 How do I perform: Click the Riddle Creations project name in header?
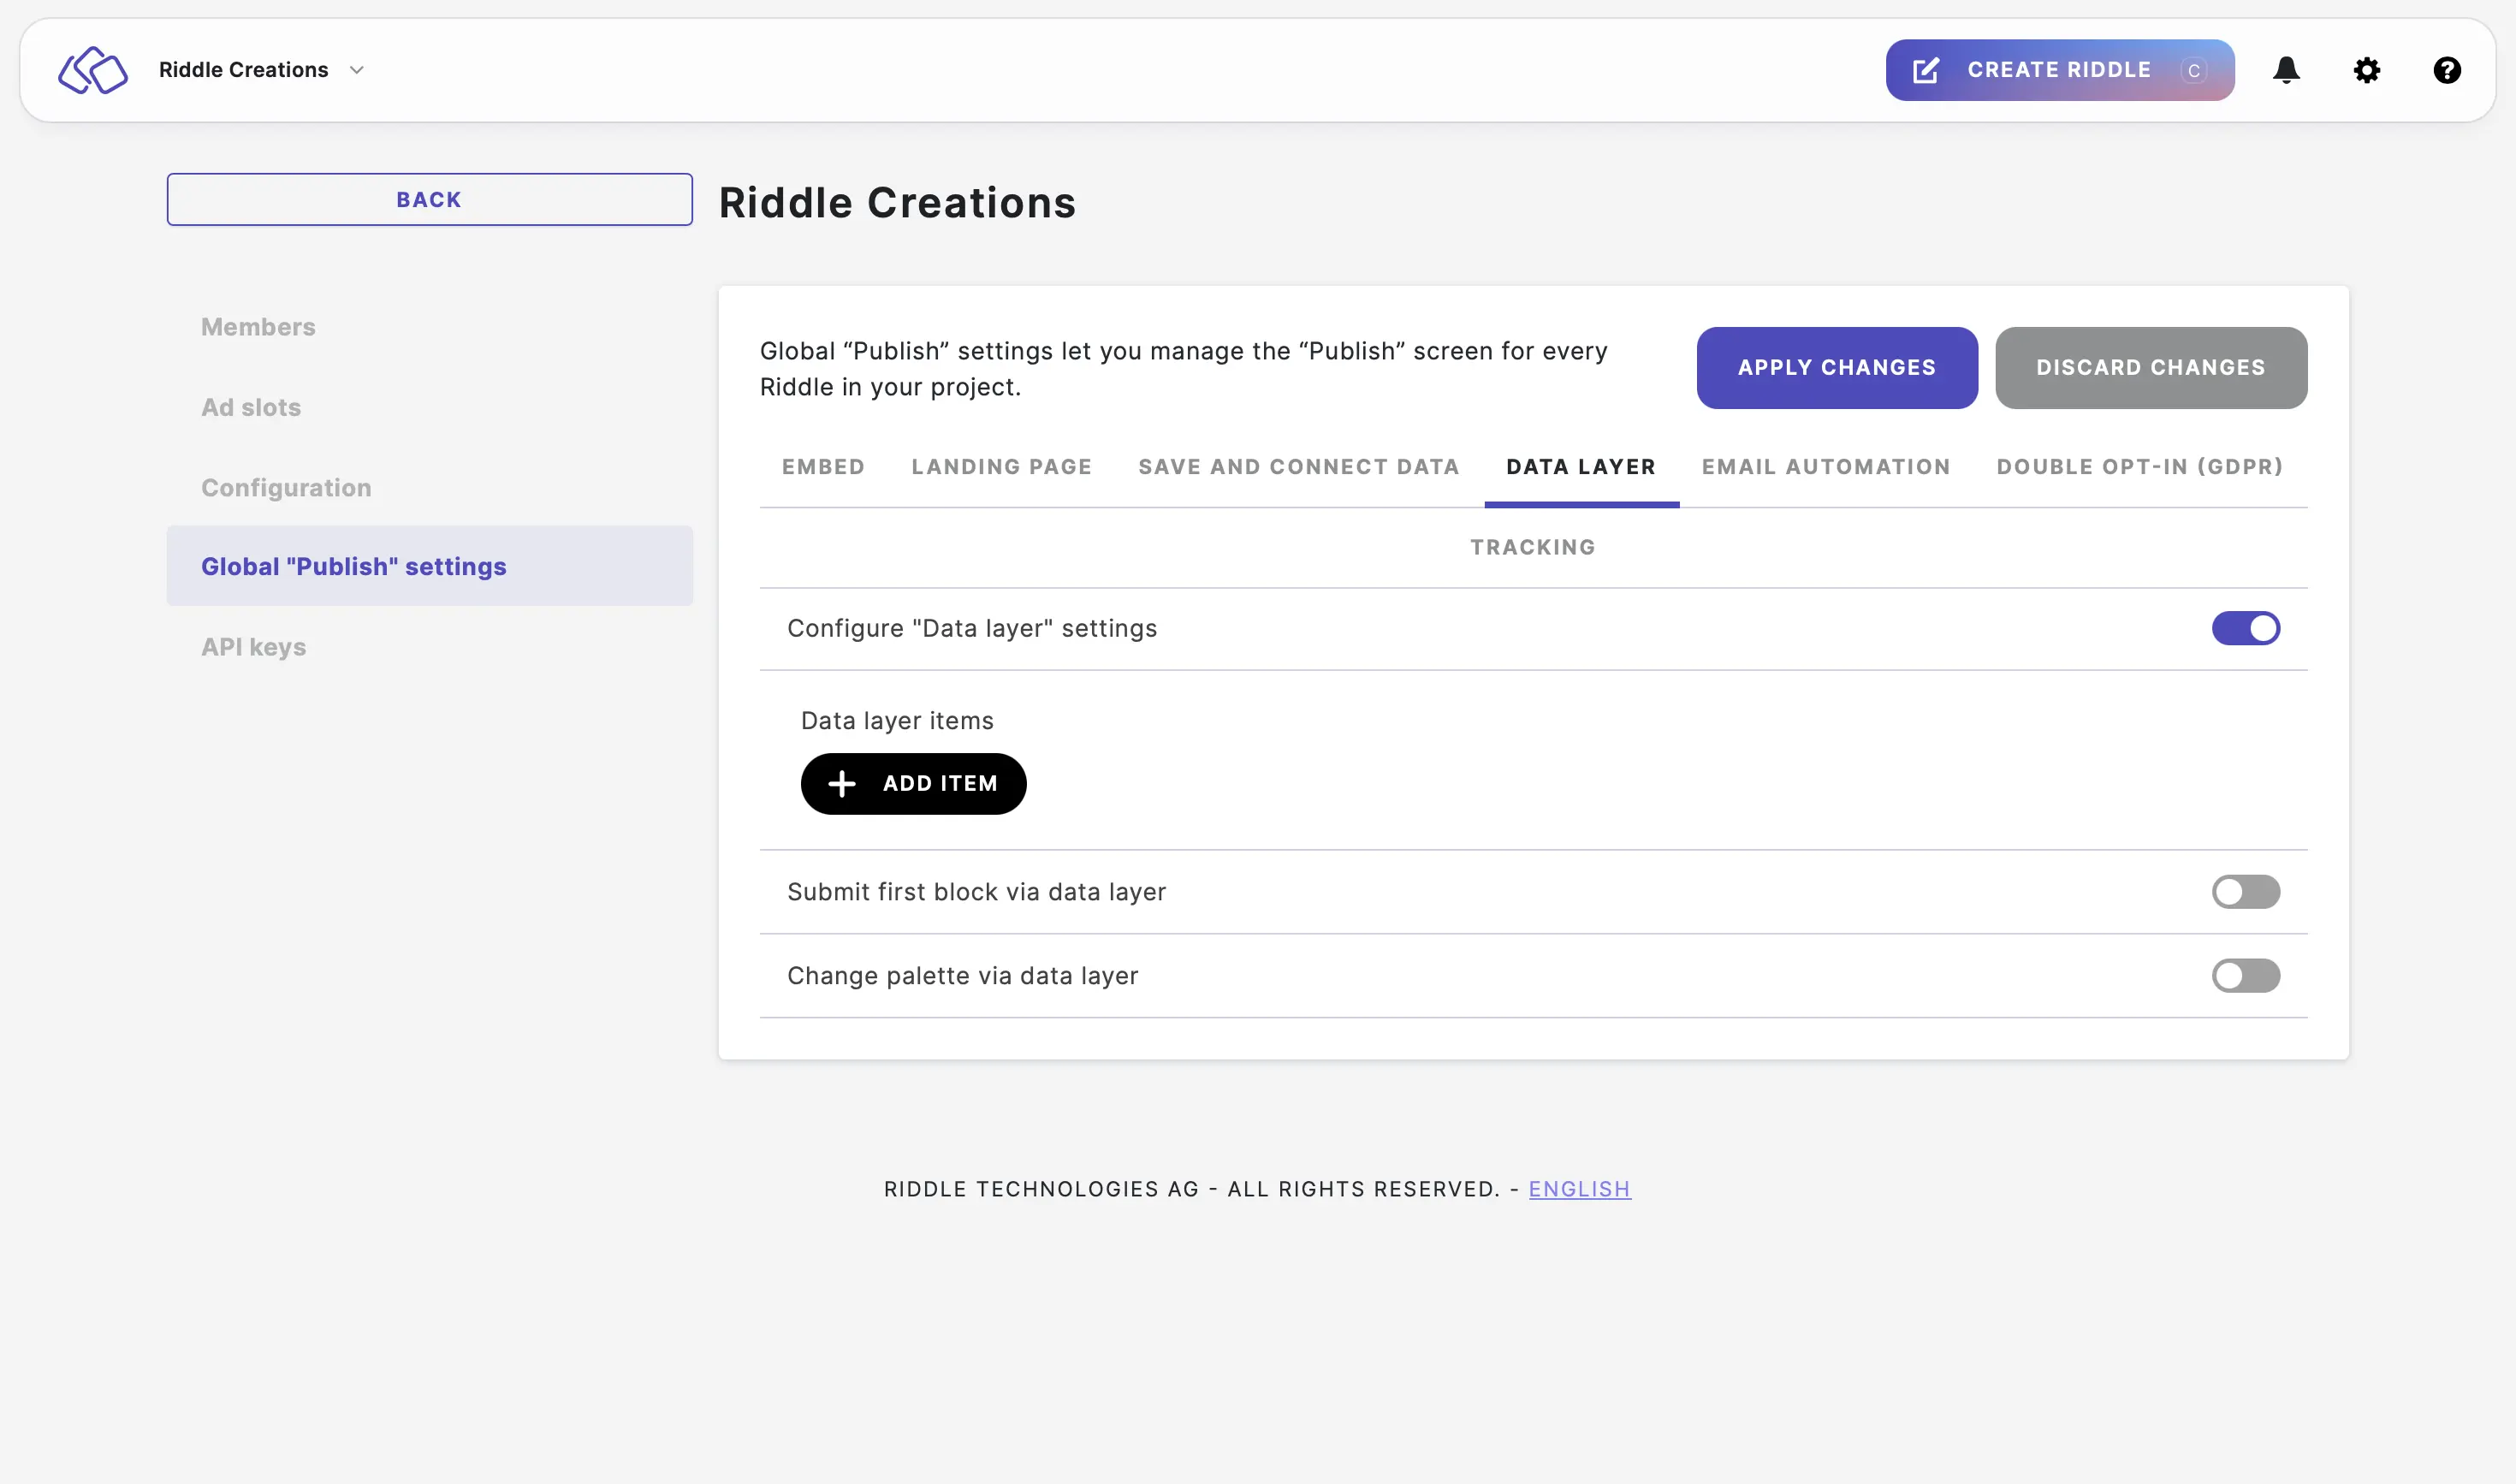pos(243,70)
